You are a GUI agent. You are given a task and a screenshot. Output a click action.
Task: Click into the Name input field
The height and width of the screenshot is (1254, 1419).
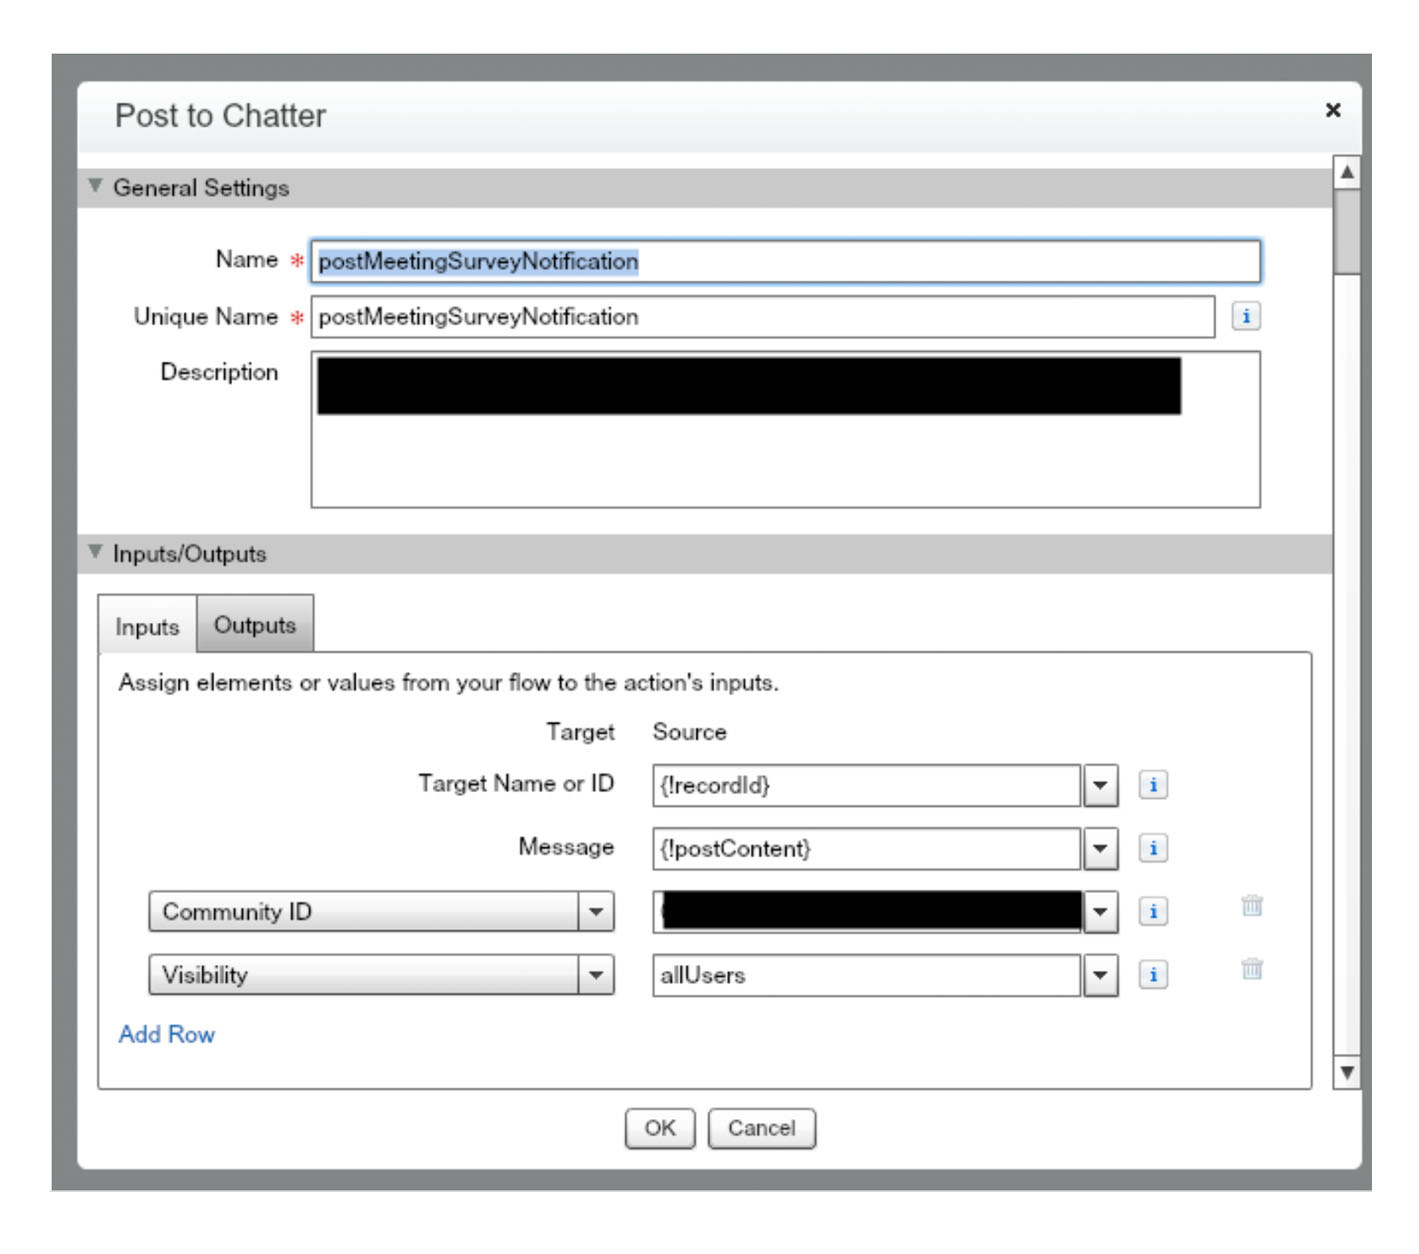[785, 261]
